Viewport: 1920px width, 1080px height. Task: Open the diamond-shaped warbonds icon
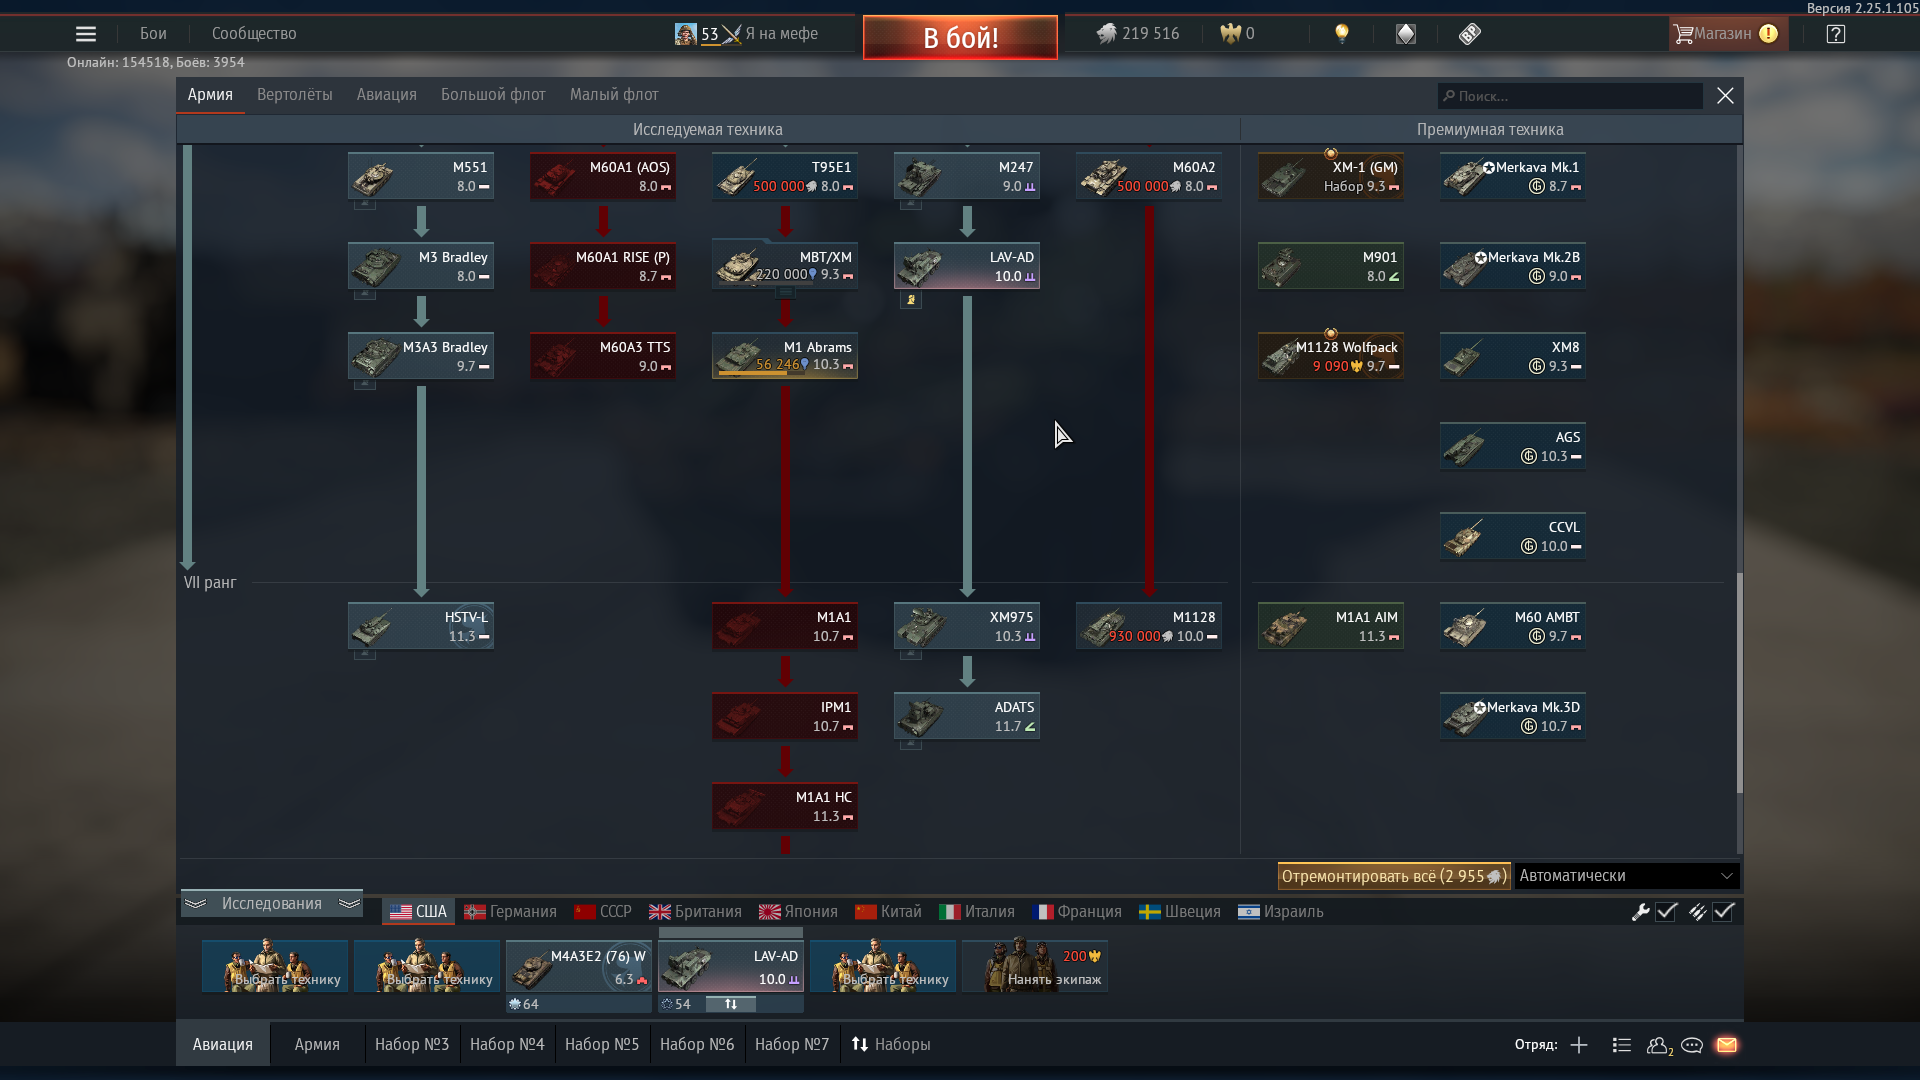(x=1406, y=34)
